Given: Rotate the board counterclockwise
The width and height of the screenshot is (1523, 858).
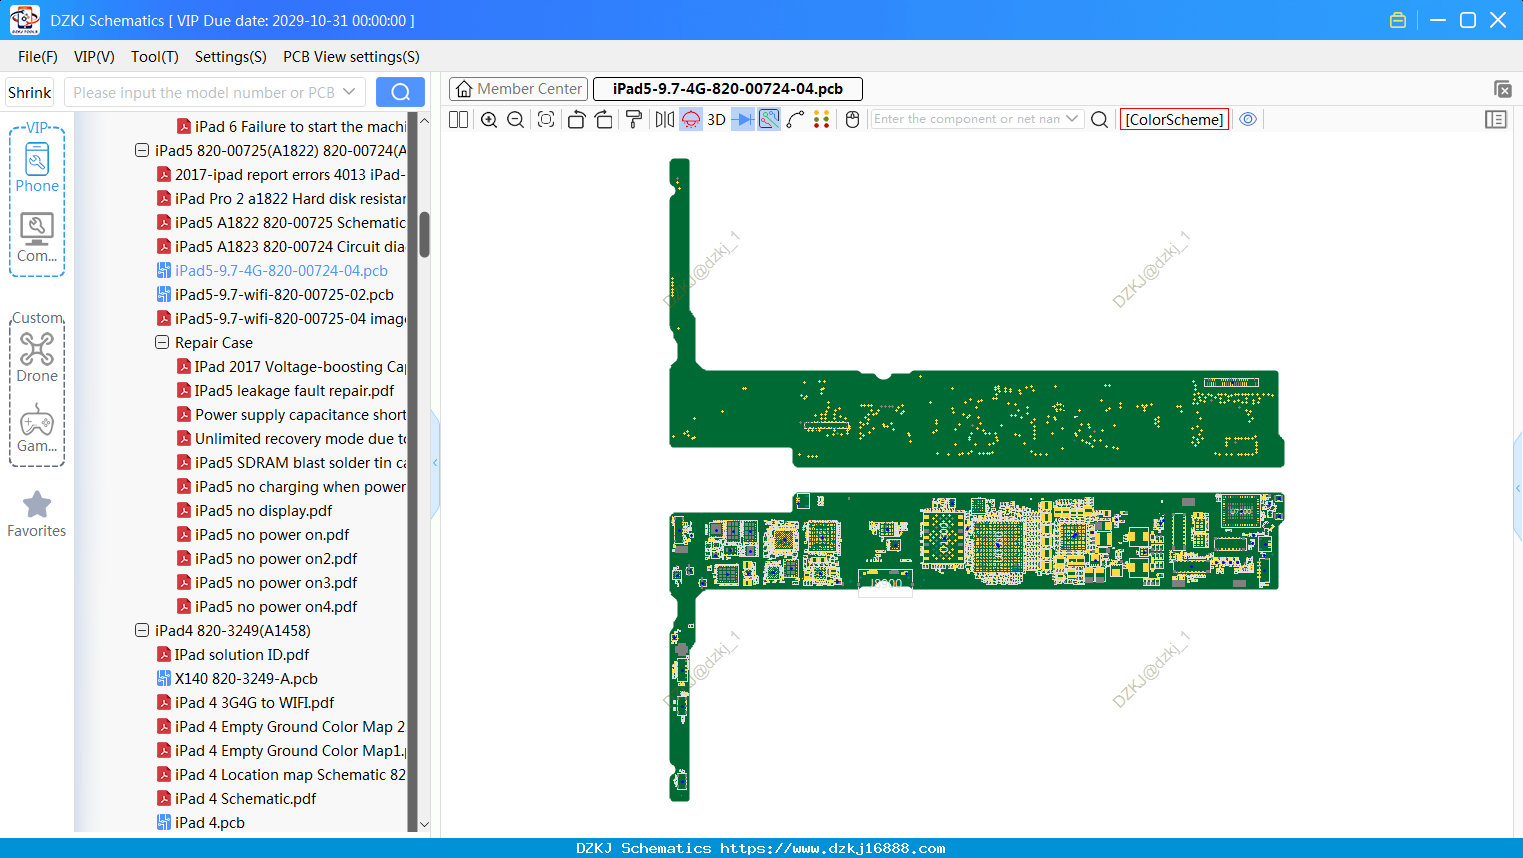Looking at the screenshot, I should (576, 119).
